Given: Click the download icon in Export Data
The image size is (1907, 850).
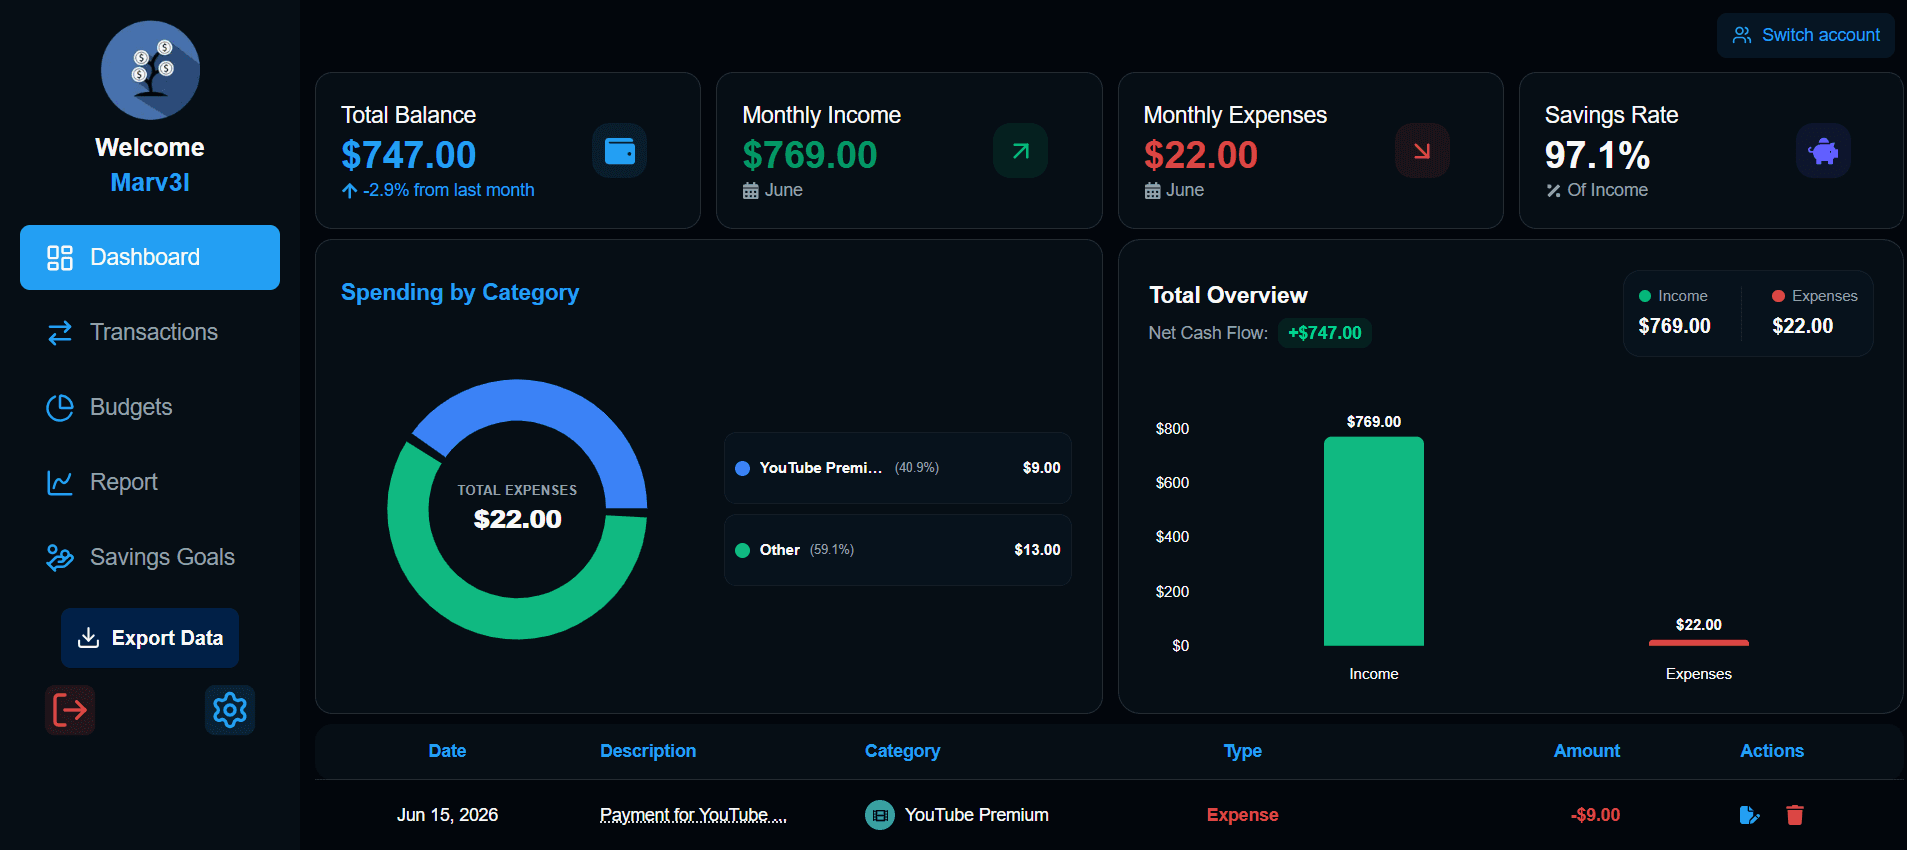Looking at the screenshot, I should (x=89, y=638).
